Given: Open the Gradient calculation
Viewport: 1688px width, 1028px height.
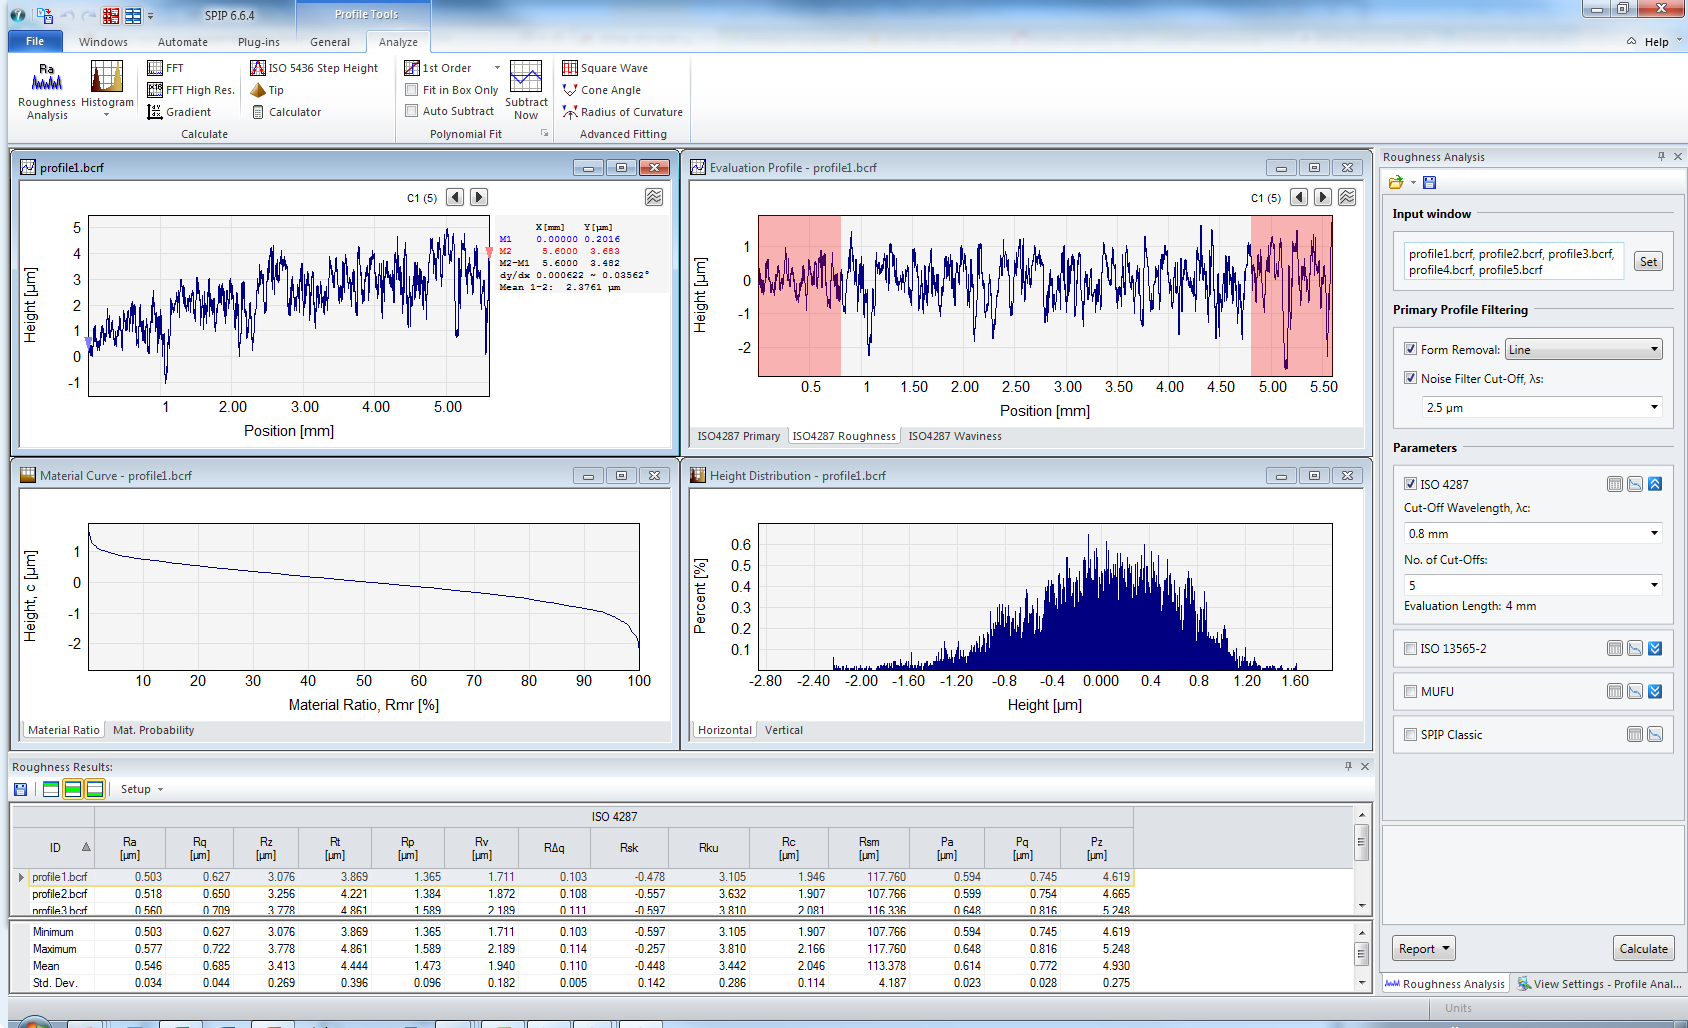Looking at the screenshot, I should coord(179,112).
